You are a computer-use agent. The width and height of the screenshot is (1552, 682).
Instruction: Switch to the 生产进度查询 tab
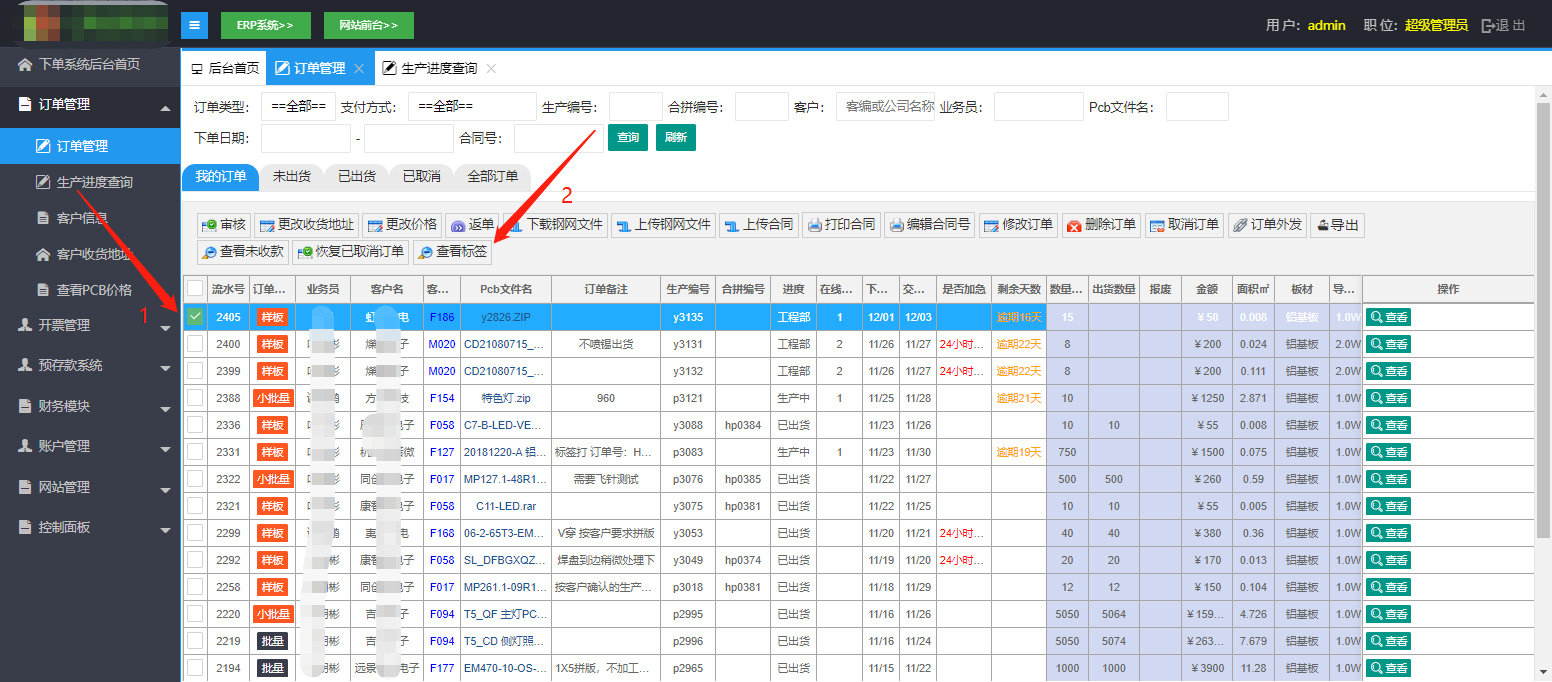438,68
